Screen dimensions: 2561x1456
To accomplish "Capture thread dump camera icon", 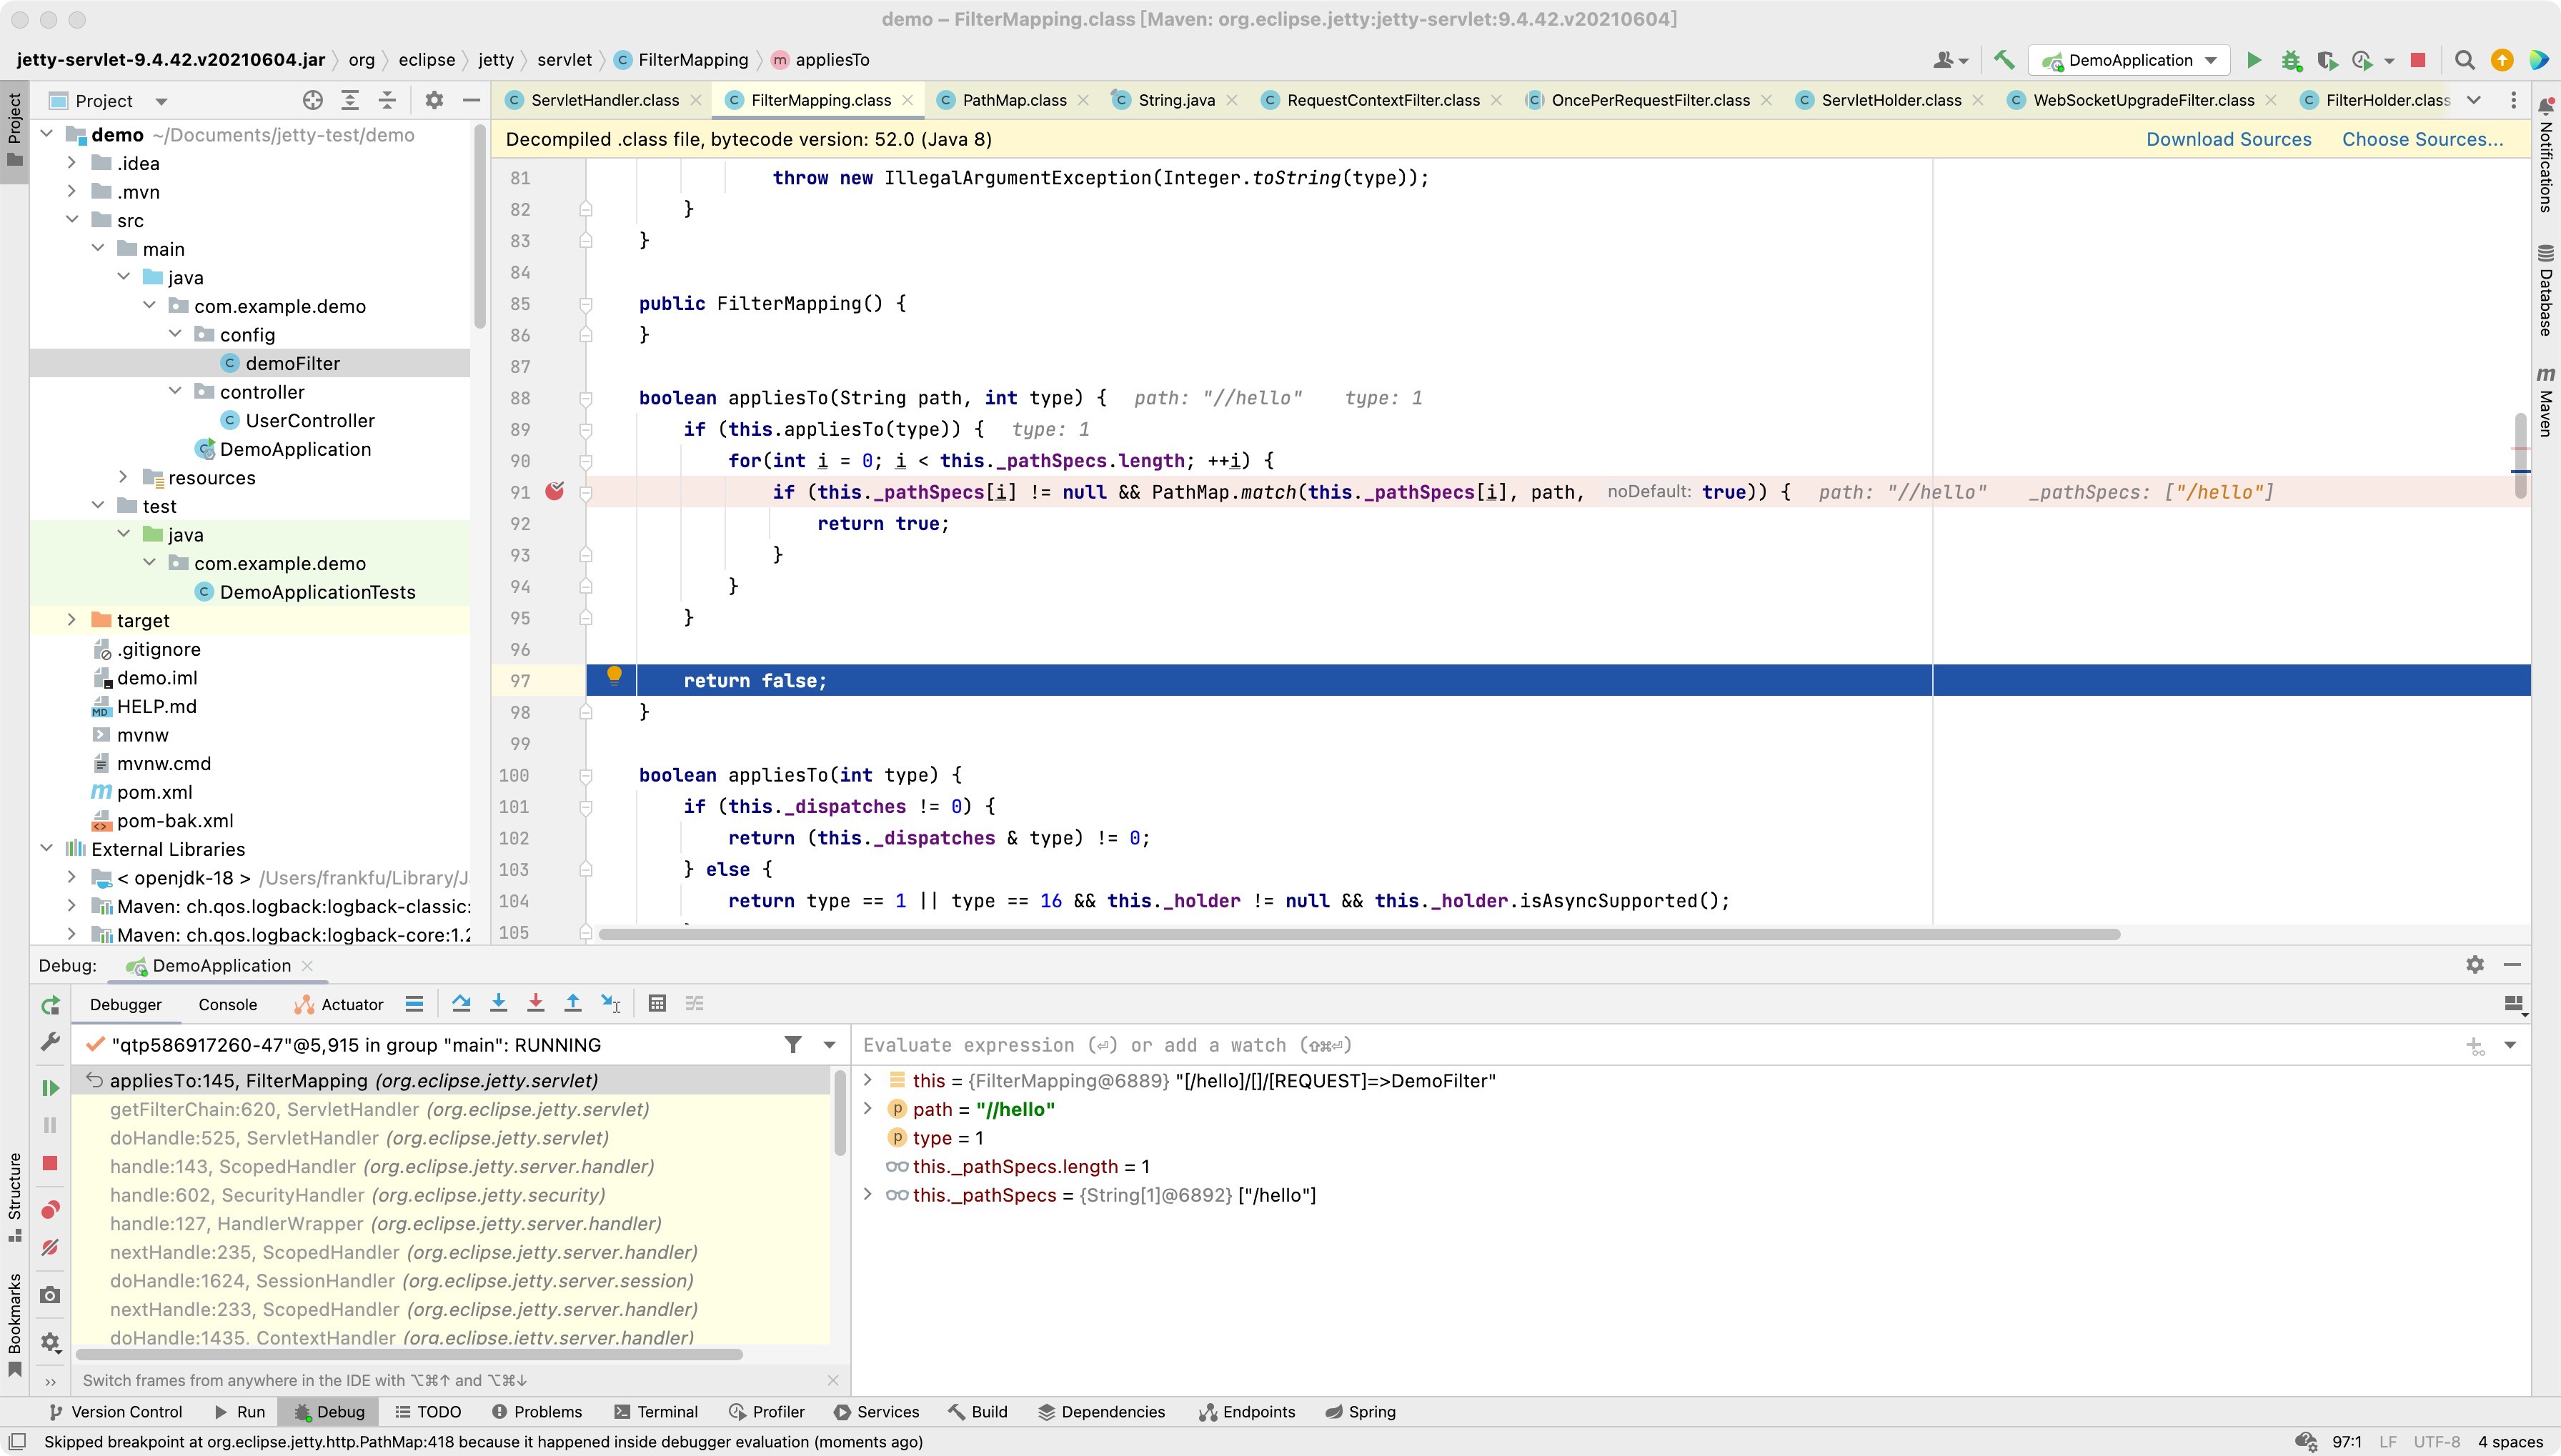I will [x=50, y=1295].
